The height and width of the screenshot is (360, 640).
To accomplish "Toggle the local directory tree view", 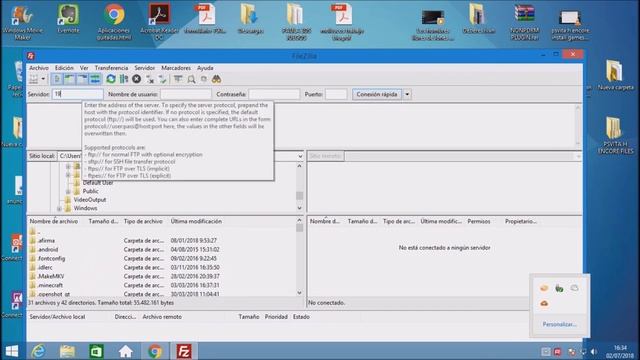I will [x=69, y=79].
